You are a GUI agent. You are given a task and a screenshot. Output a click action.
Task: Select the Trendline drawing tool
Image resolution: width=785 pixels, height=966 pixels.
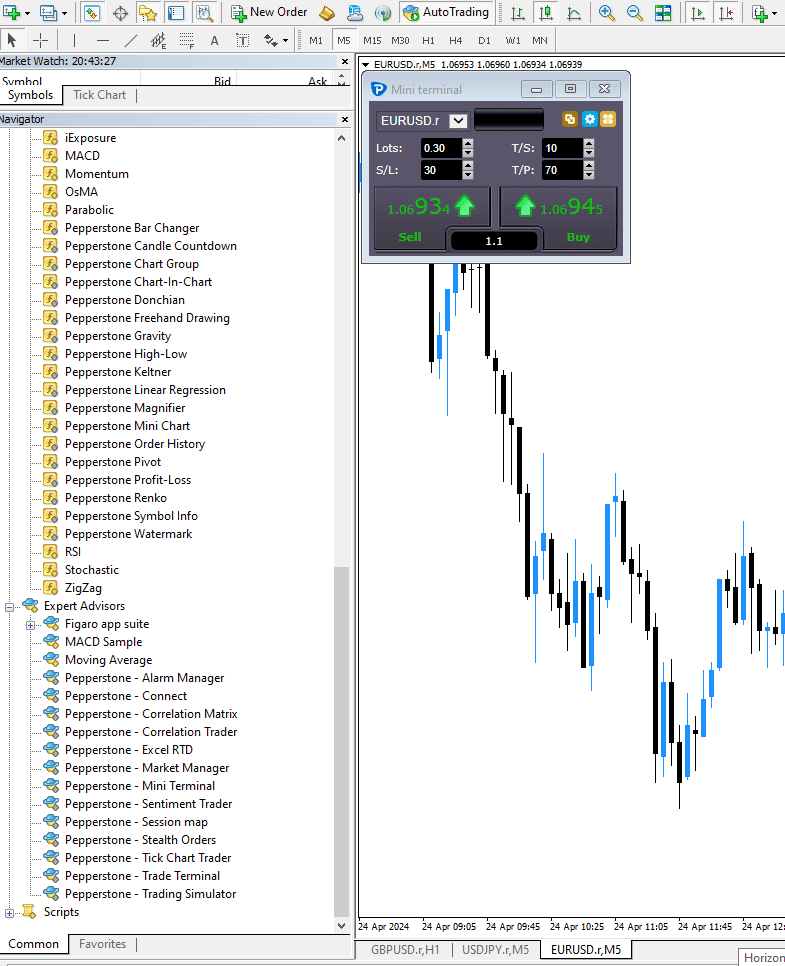131,41
